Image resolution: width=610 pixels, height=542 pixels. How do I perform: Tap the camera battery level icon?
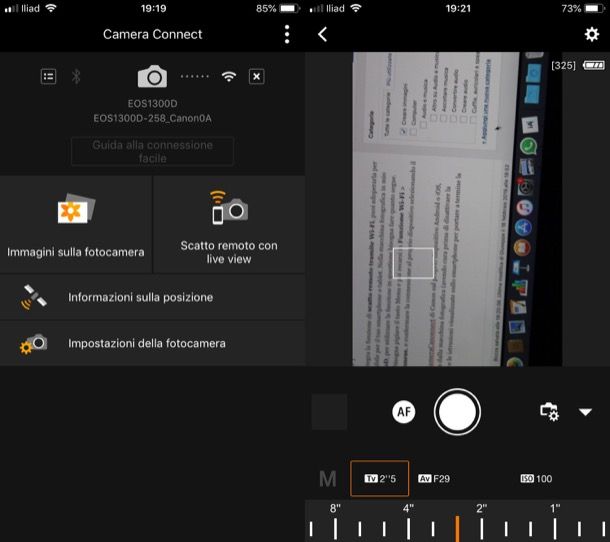tap(594, 65)
